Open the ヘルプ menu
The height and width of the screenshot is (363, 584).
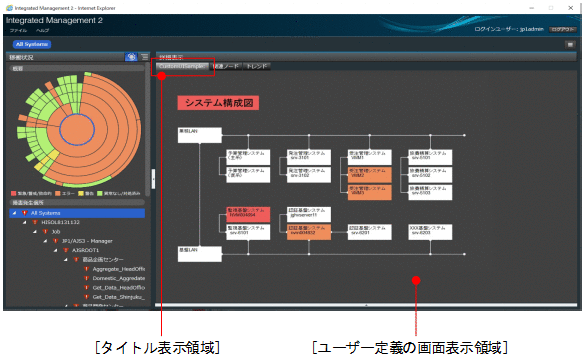pyautogui.click(x=42, y=31)
